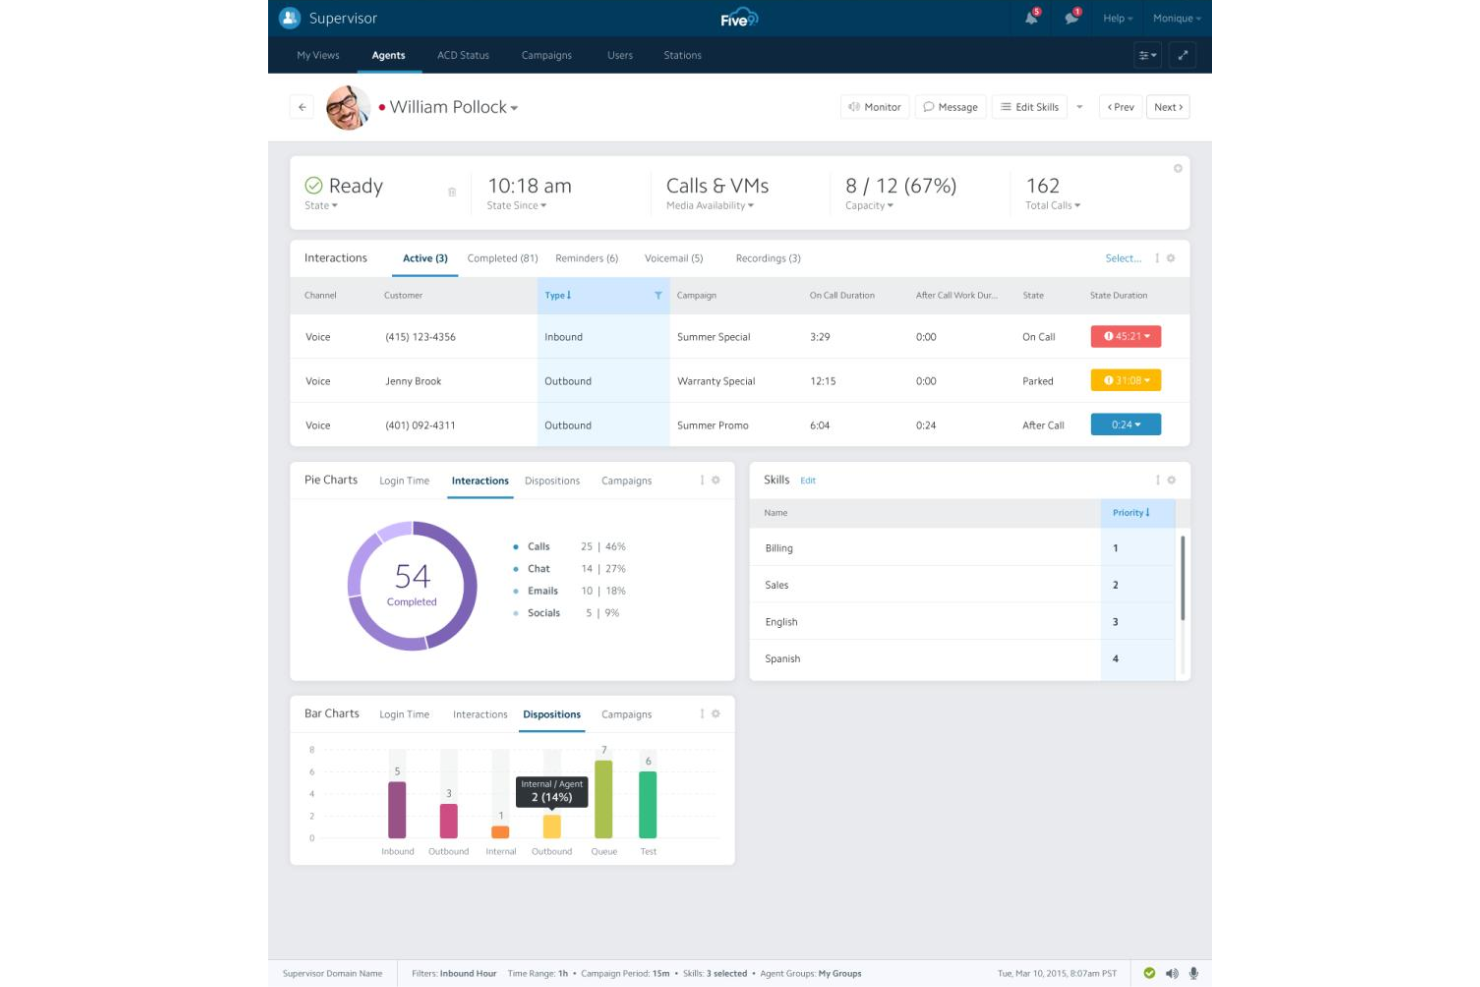The width and height of the screenshot is (1480, 987).
Task: Switch to the ACD Status tab
Action: click(x=463, y=56)
